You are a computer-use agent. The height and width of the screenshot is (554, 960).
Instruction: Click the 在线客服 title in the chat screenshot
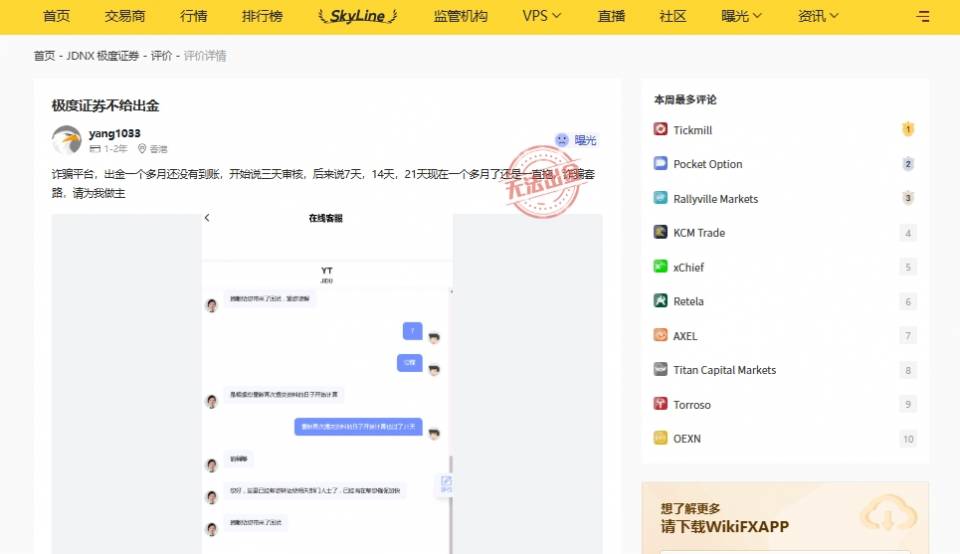pyautogui.click(x=326, y=218)
